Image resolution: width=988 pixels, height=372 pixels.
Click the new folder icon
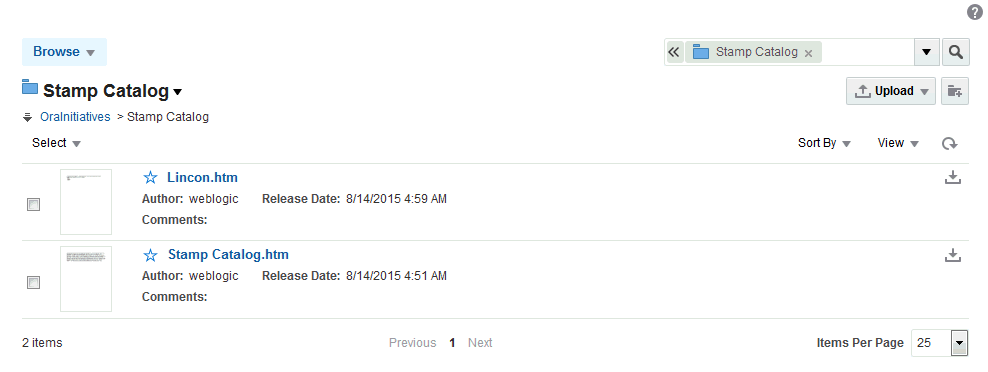(x=955, y=91)
